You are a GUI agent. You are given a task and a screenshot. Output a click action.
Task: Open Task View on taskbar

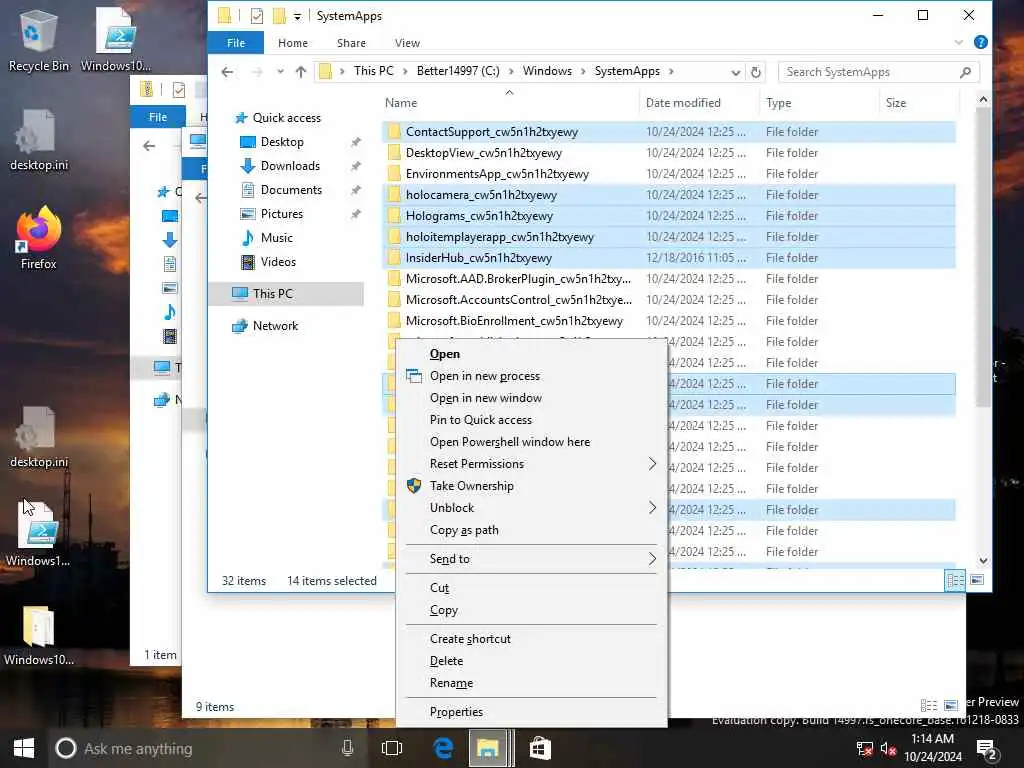pyautogui.click(x=392, y=748)
